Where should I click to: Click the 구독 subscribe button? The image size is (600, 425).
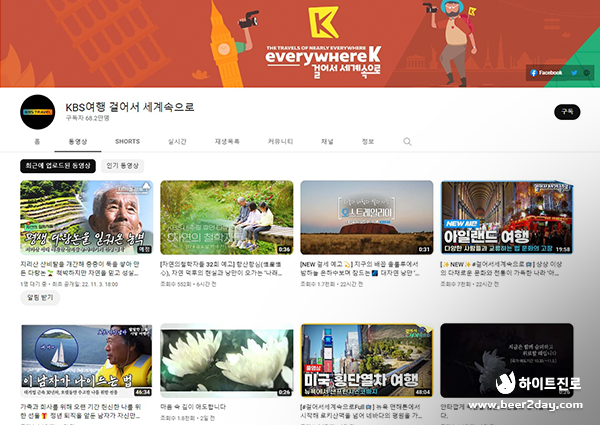tap(567, 112)
